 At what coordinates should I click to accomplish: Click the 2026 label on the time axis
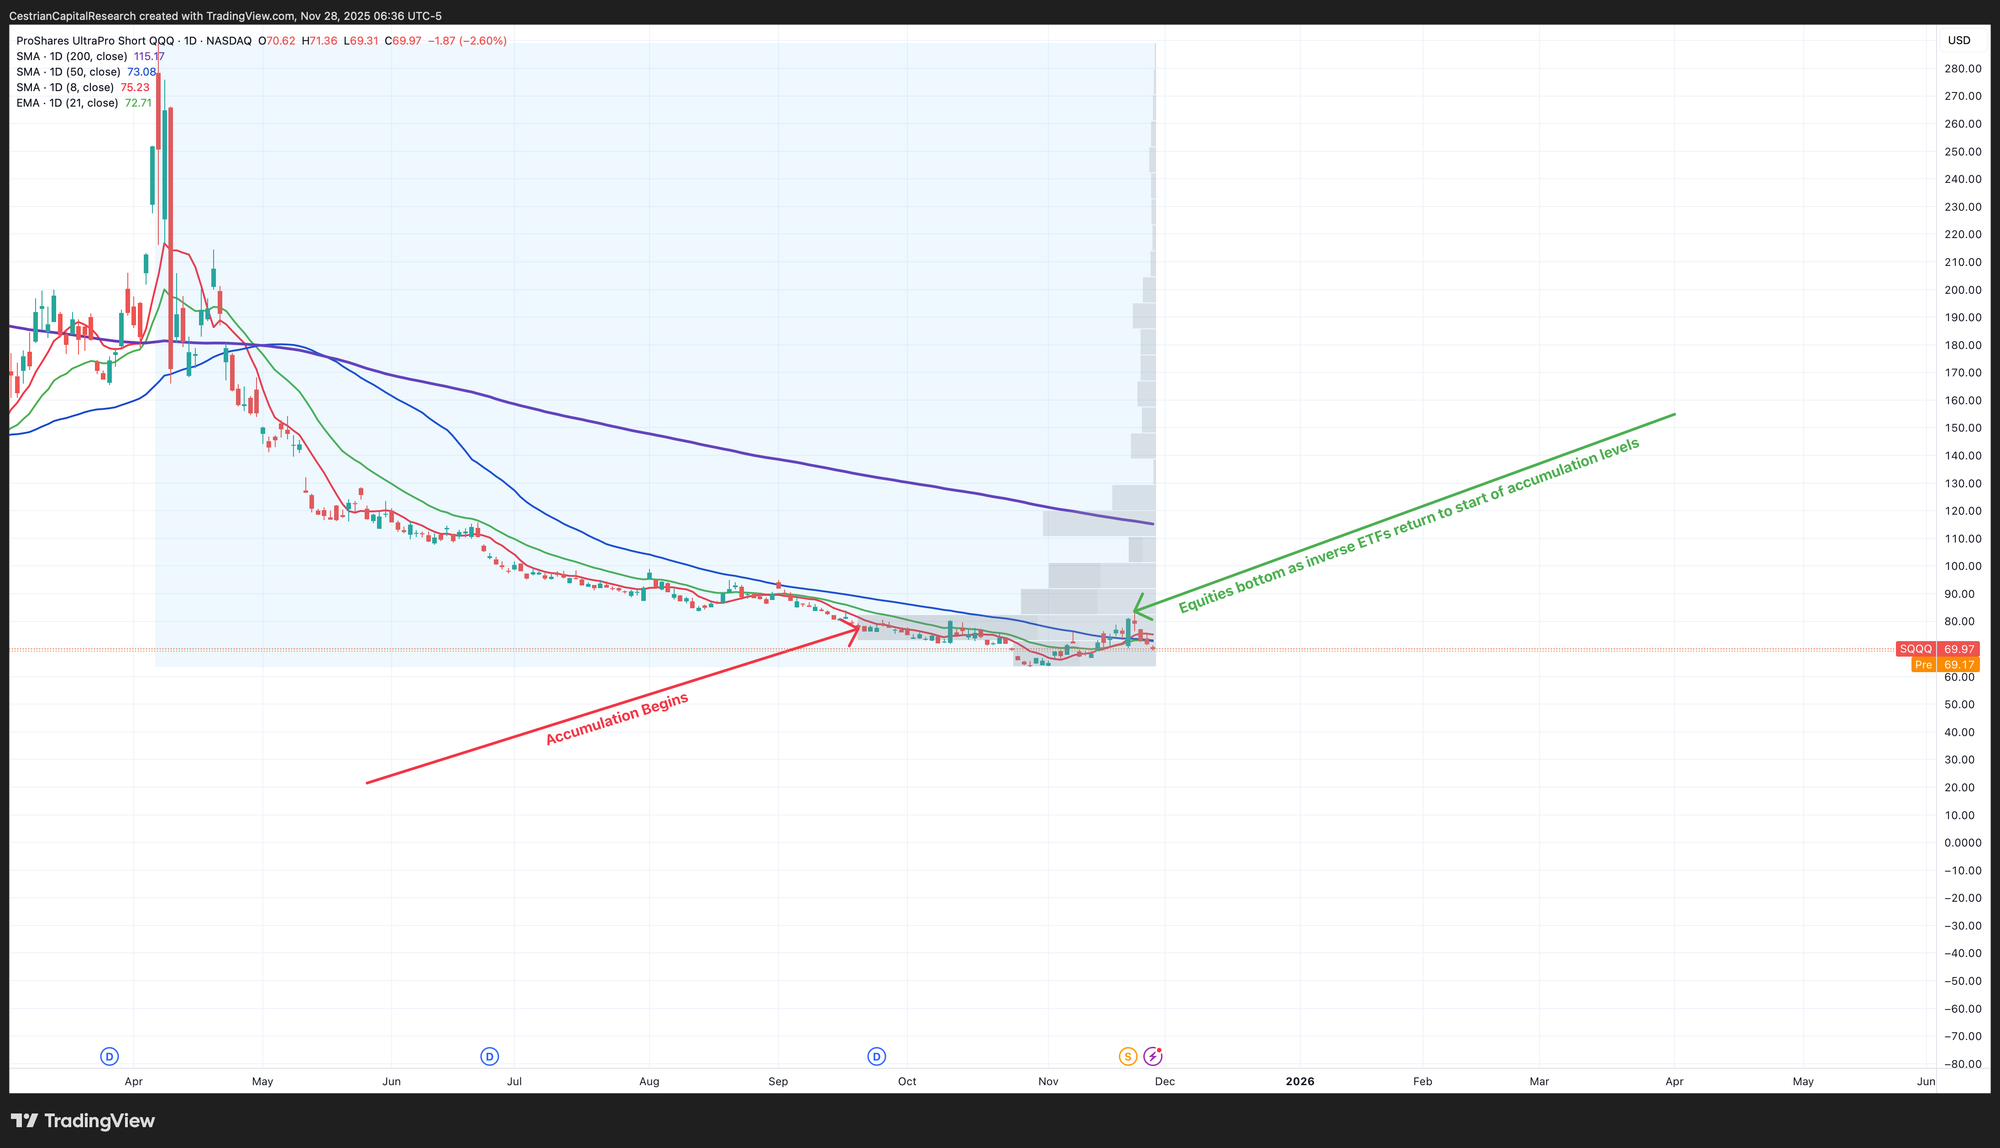tap(1300, 1081)
